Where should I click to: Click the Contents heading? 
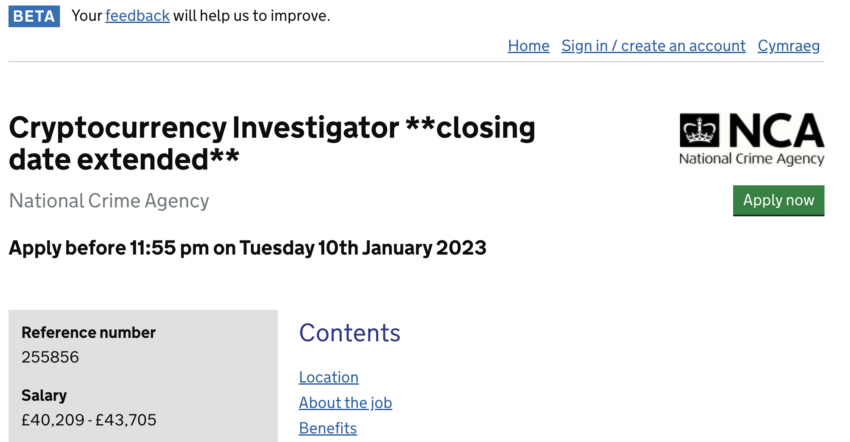tap(349, 333)
